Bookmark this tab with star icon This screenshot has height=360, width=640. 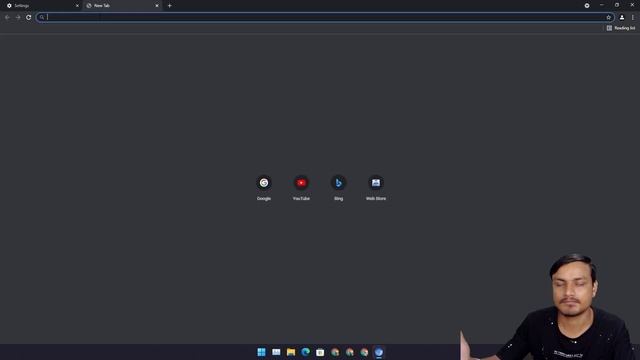(x=608, y=17)
